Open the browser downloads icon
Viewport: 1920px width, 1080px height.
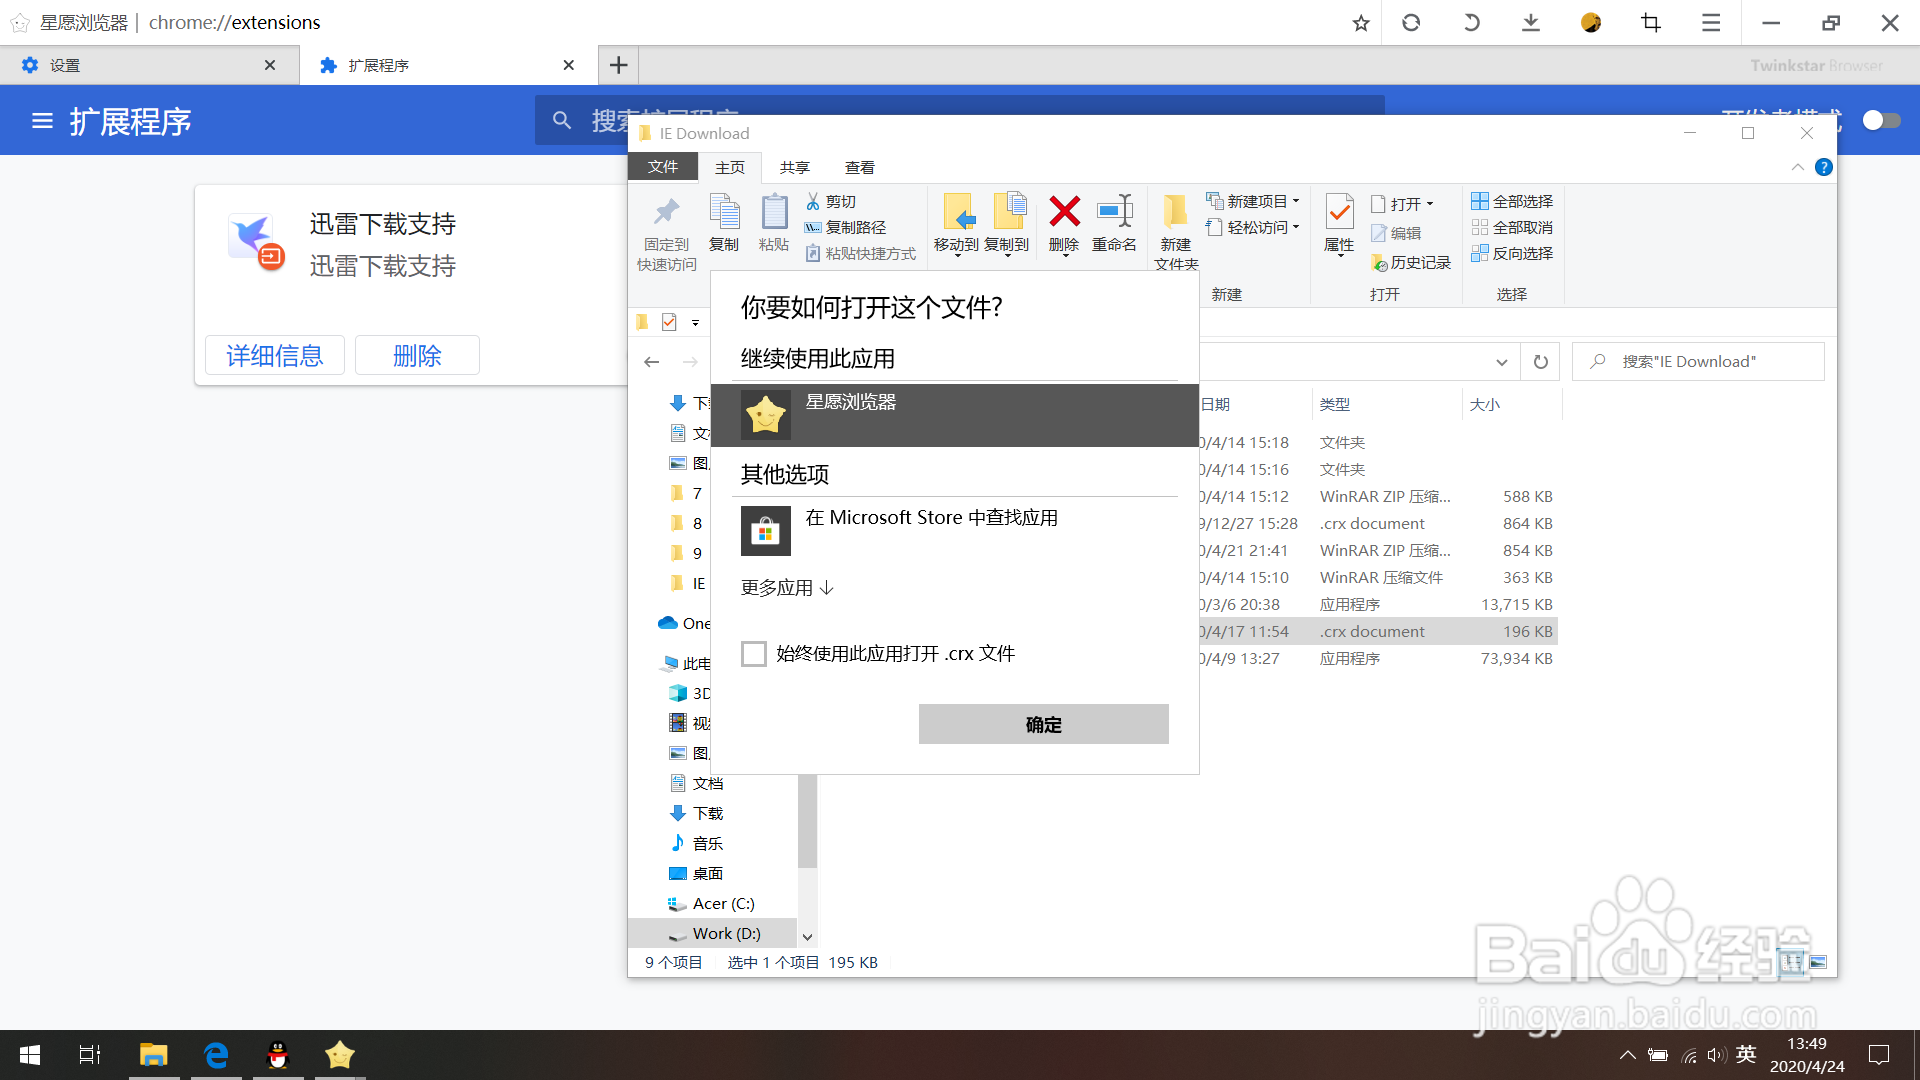coord(1531,22)
